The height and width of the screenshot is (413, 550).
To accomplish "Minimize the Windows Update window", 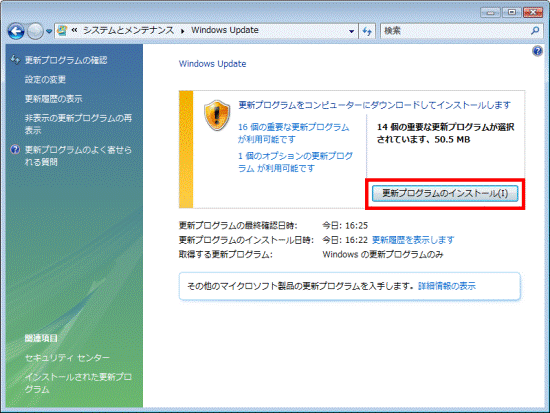I will click(490, 13).
